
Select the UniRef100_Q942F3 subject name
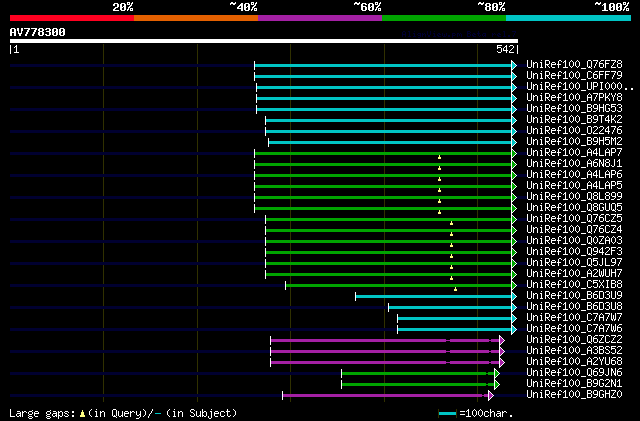(x=574, y=252)
